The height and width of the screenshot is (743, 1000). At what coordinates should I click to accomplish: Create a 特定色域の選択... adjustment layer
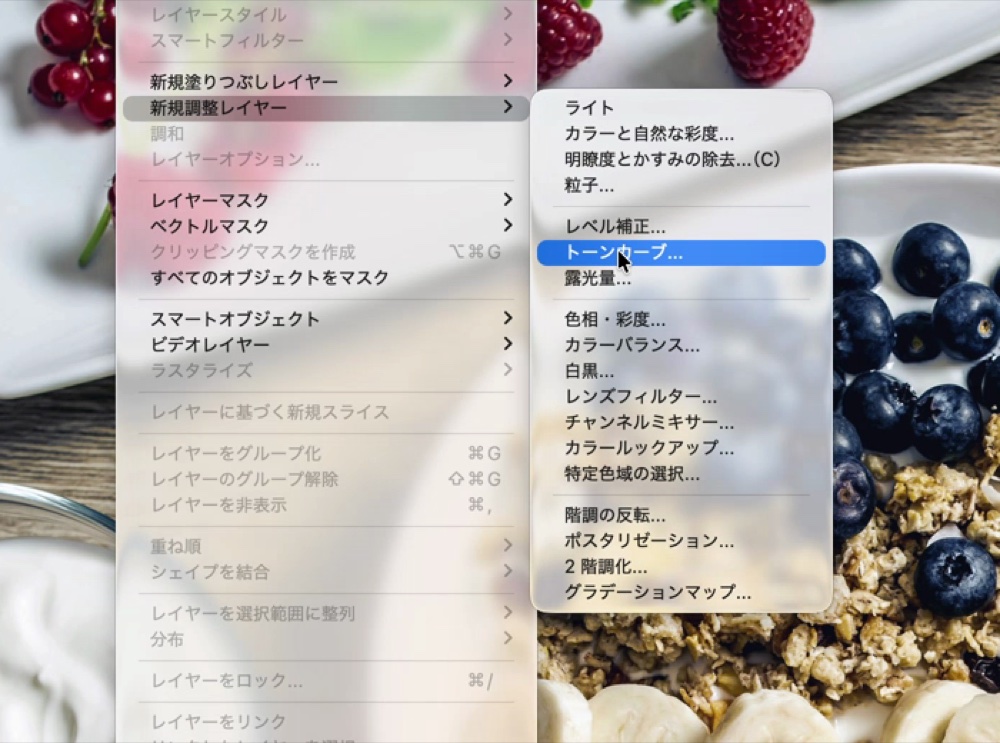(681, 474)
